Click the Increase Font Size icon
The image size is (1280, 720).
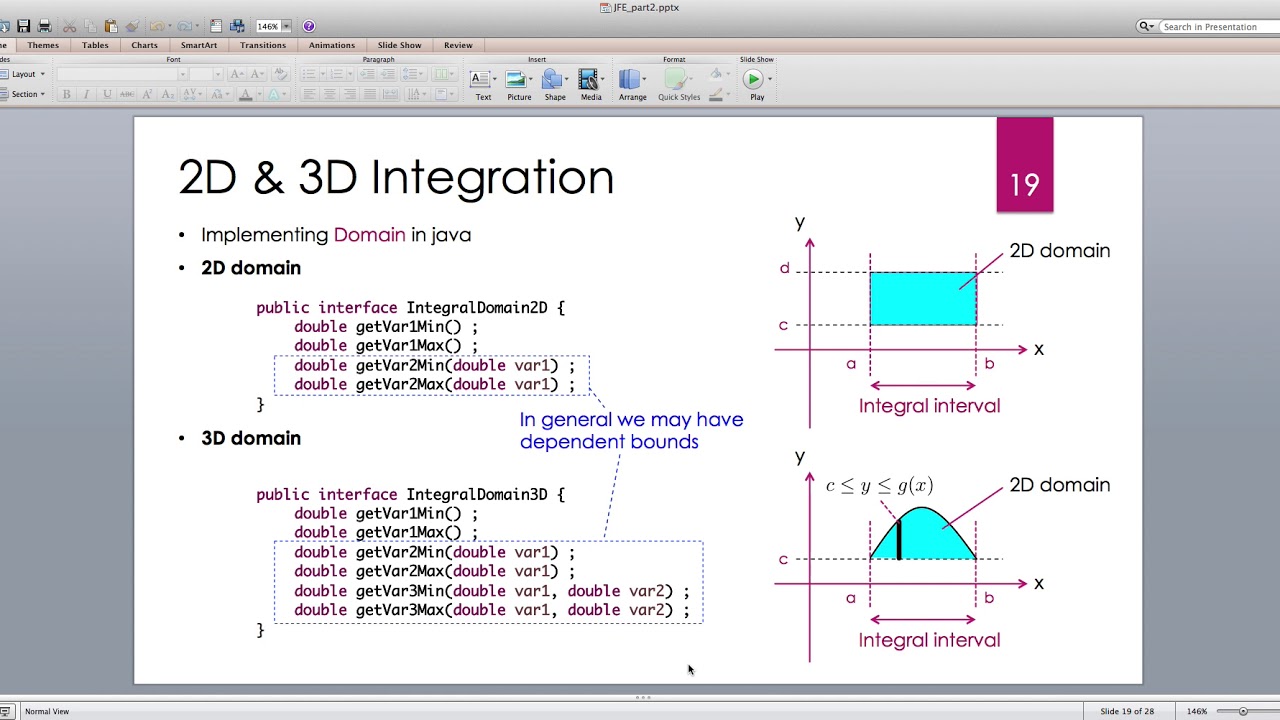click(x=236, y=74)
